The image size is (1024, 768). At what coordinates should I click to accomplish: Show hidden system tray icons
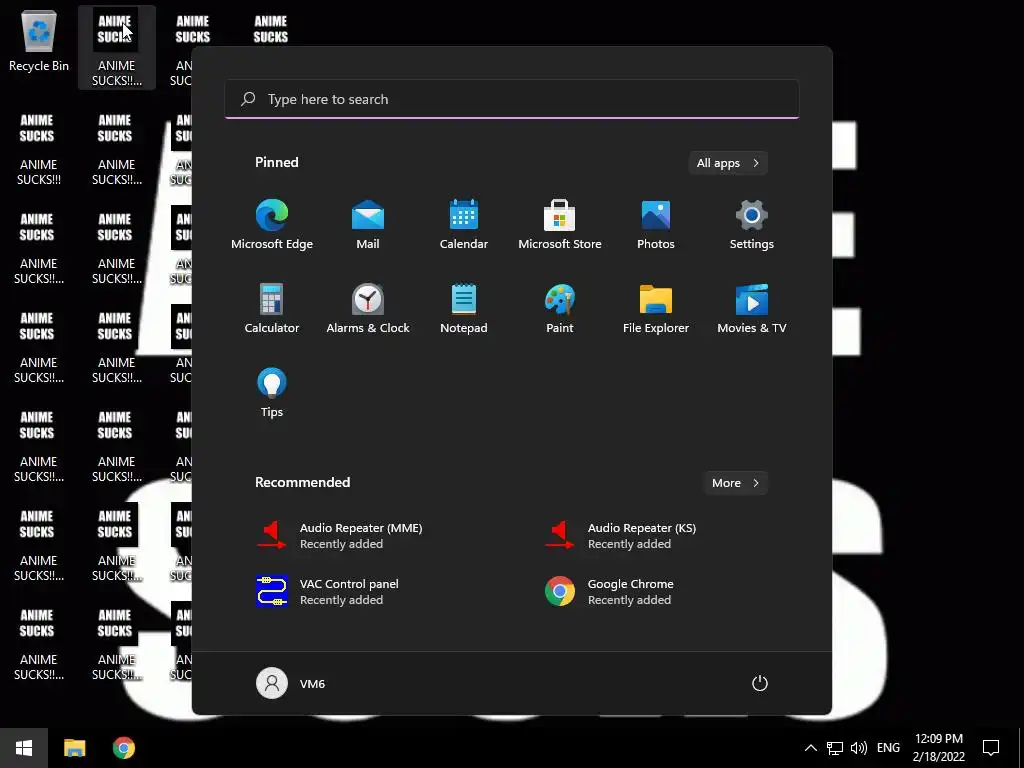click(810, 748)
